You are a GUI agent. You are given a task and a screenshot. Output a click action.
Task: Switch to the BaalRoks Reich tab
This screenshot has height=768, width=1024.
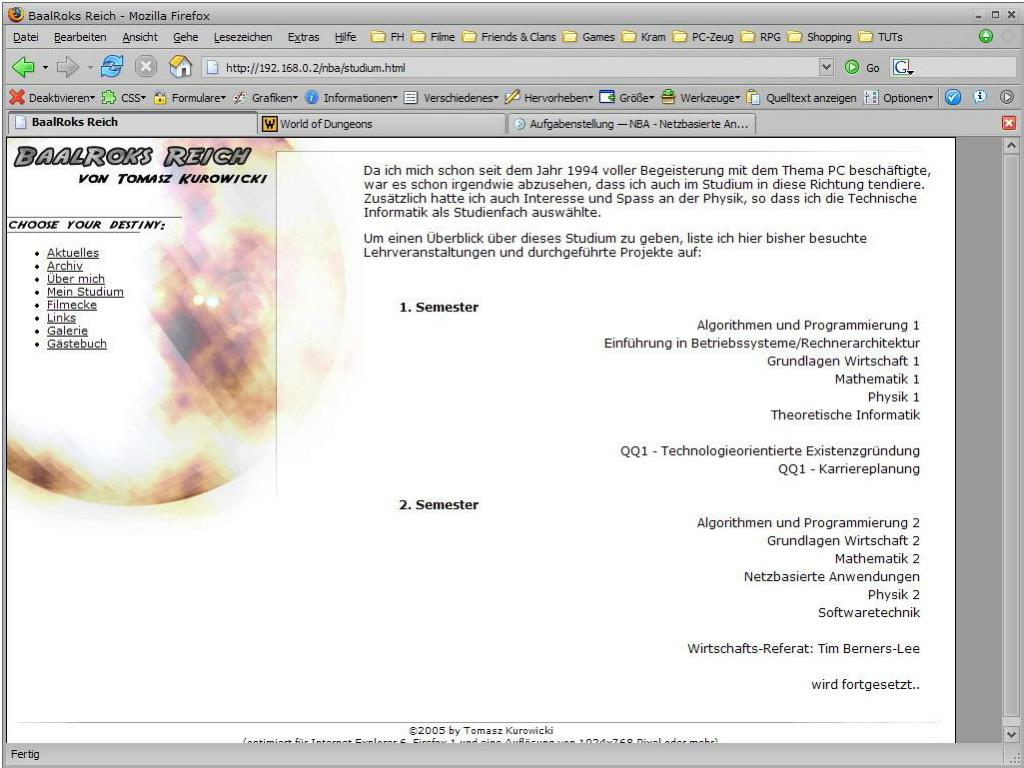click(133, 123)
